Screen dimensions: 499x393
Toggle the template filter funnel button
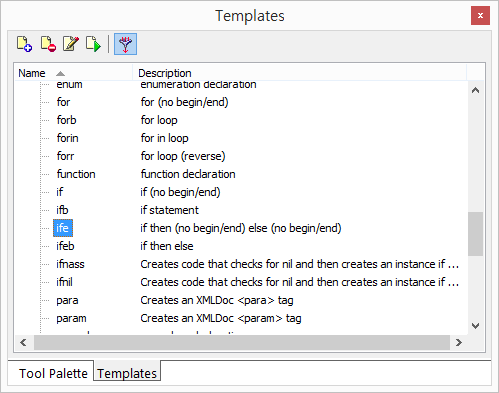click(x=125, y=44)
